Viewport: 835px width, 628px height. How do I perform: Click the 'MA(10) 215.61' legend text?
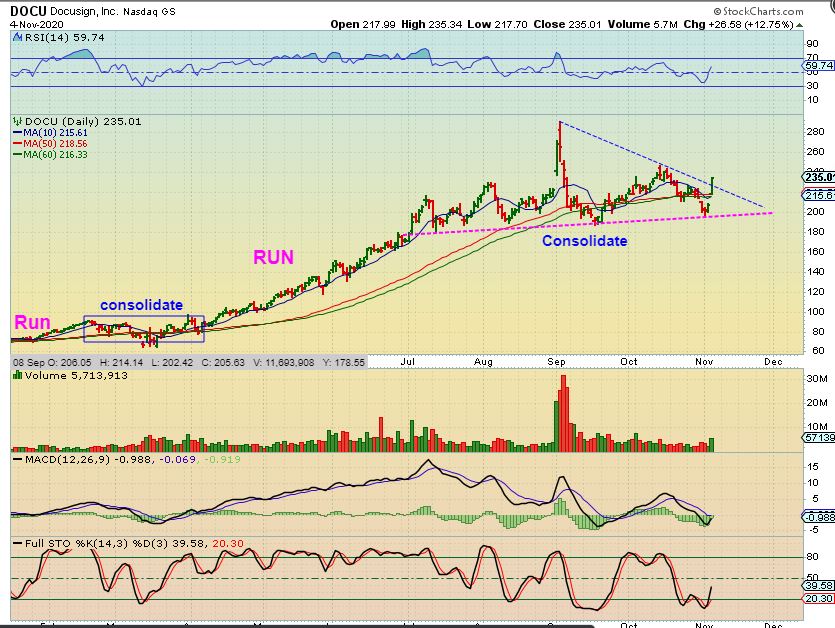click(55, 133)
